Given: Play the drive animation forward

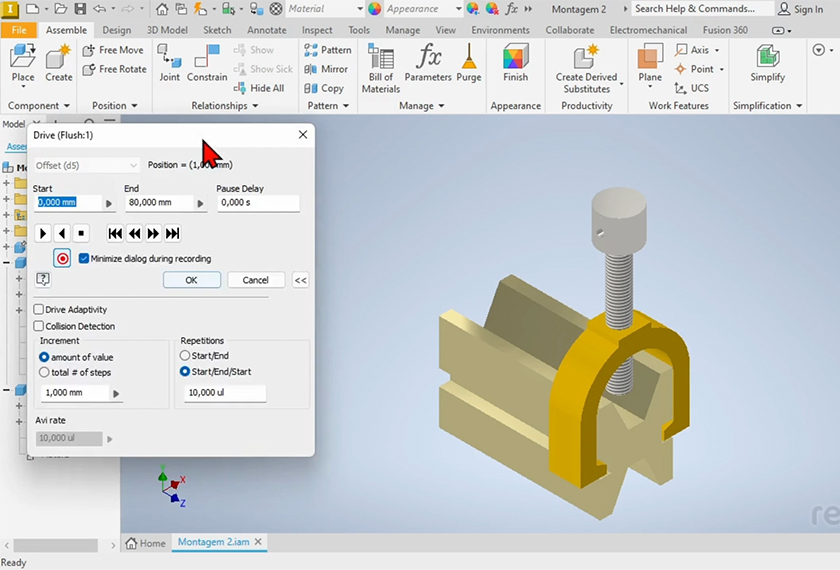Looking at the screenshot, I should point(42,233).
